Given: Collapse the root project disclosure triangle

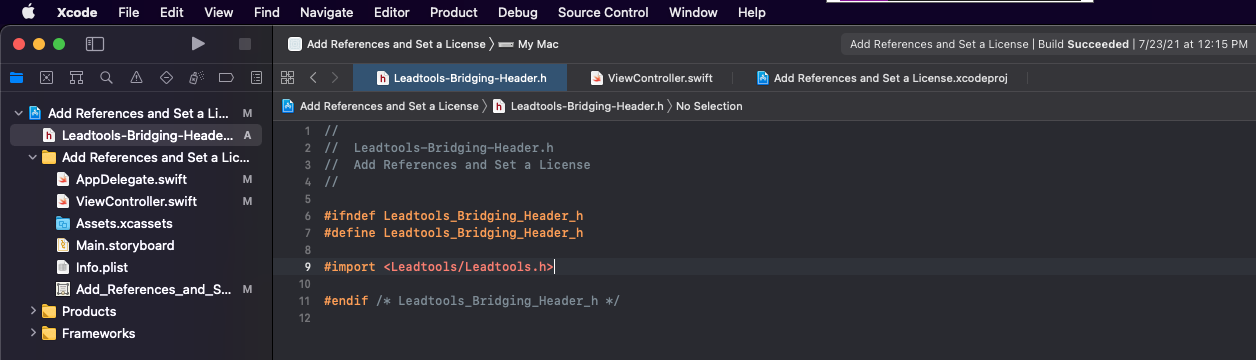Looking at the screenshot, I should [x=18, y=113].
